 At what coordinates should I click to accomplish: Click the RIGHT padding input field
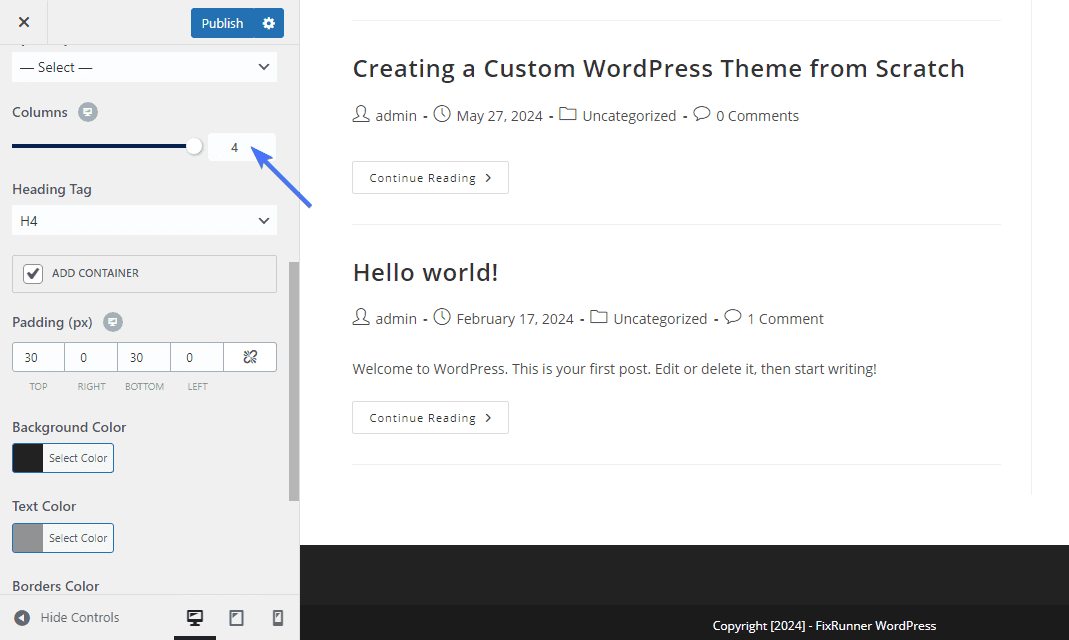[x=91, y=357]
